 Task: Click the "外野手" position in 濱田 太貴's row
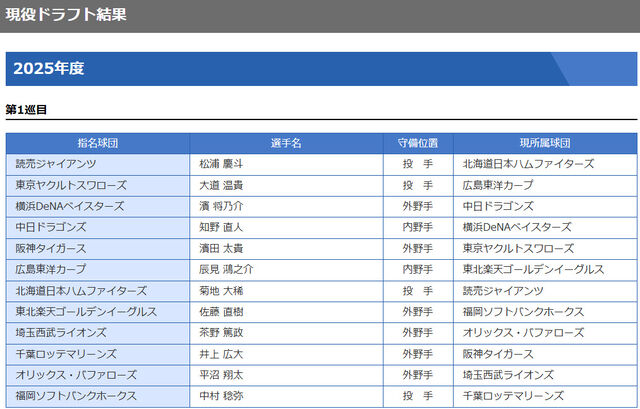418,249
